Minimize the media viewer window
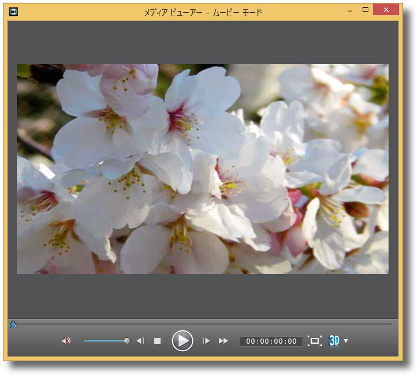Screen dimensions: 420x378 click(350, 11)
